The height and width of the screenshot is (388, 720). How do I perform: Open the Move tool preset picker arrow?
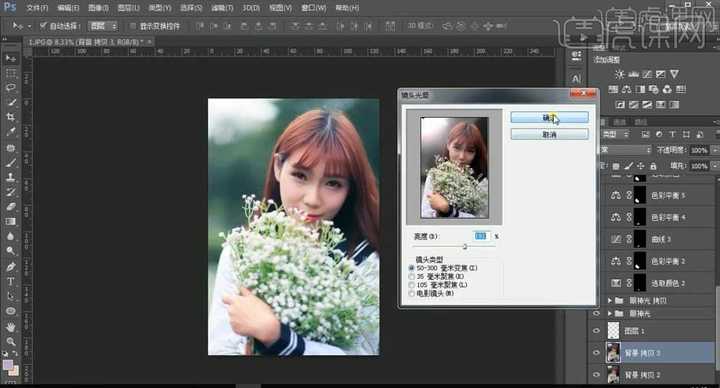click(29, 26)
